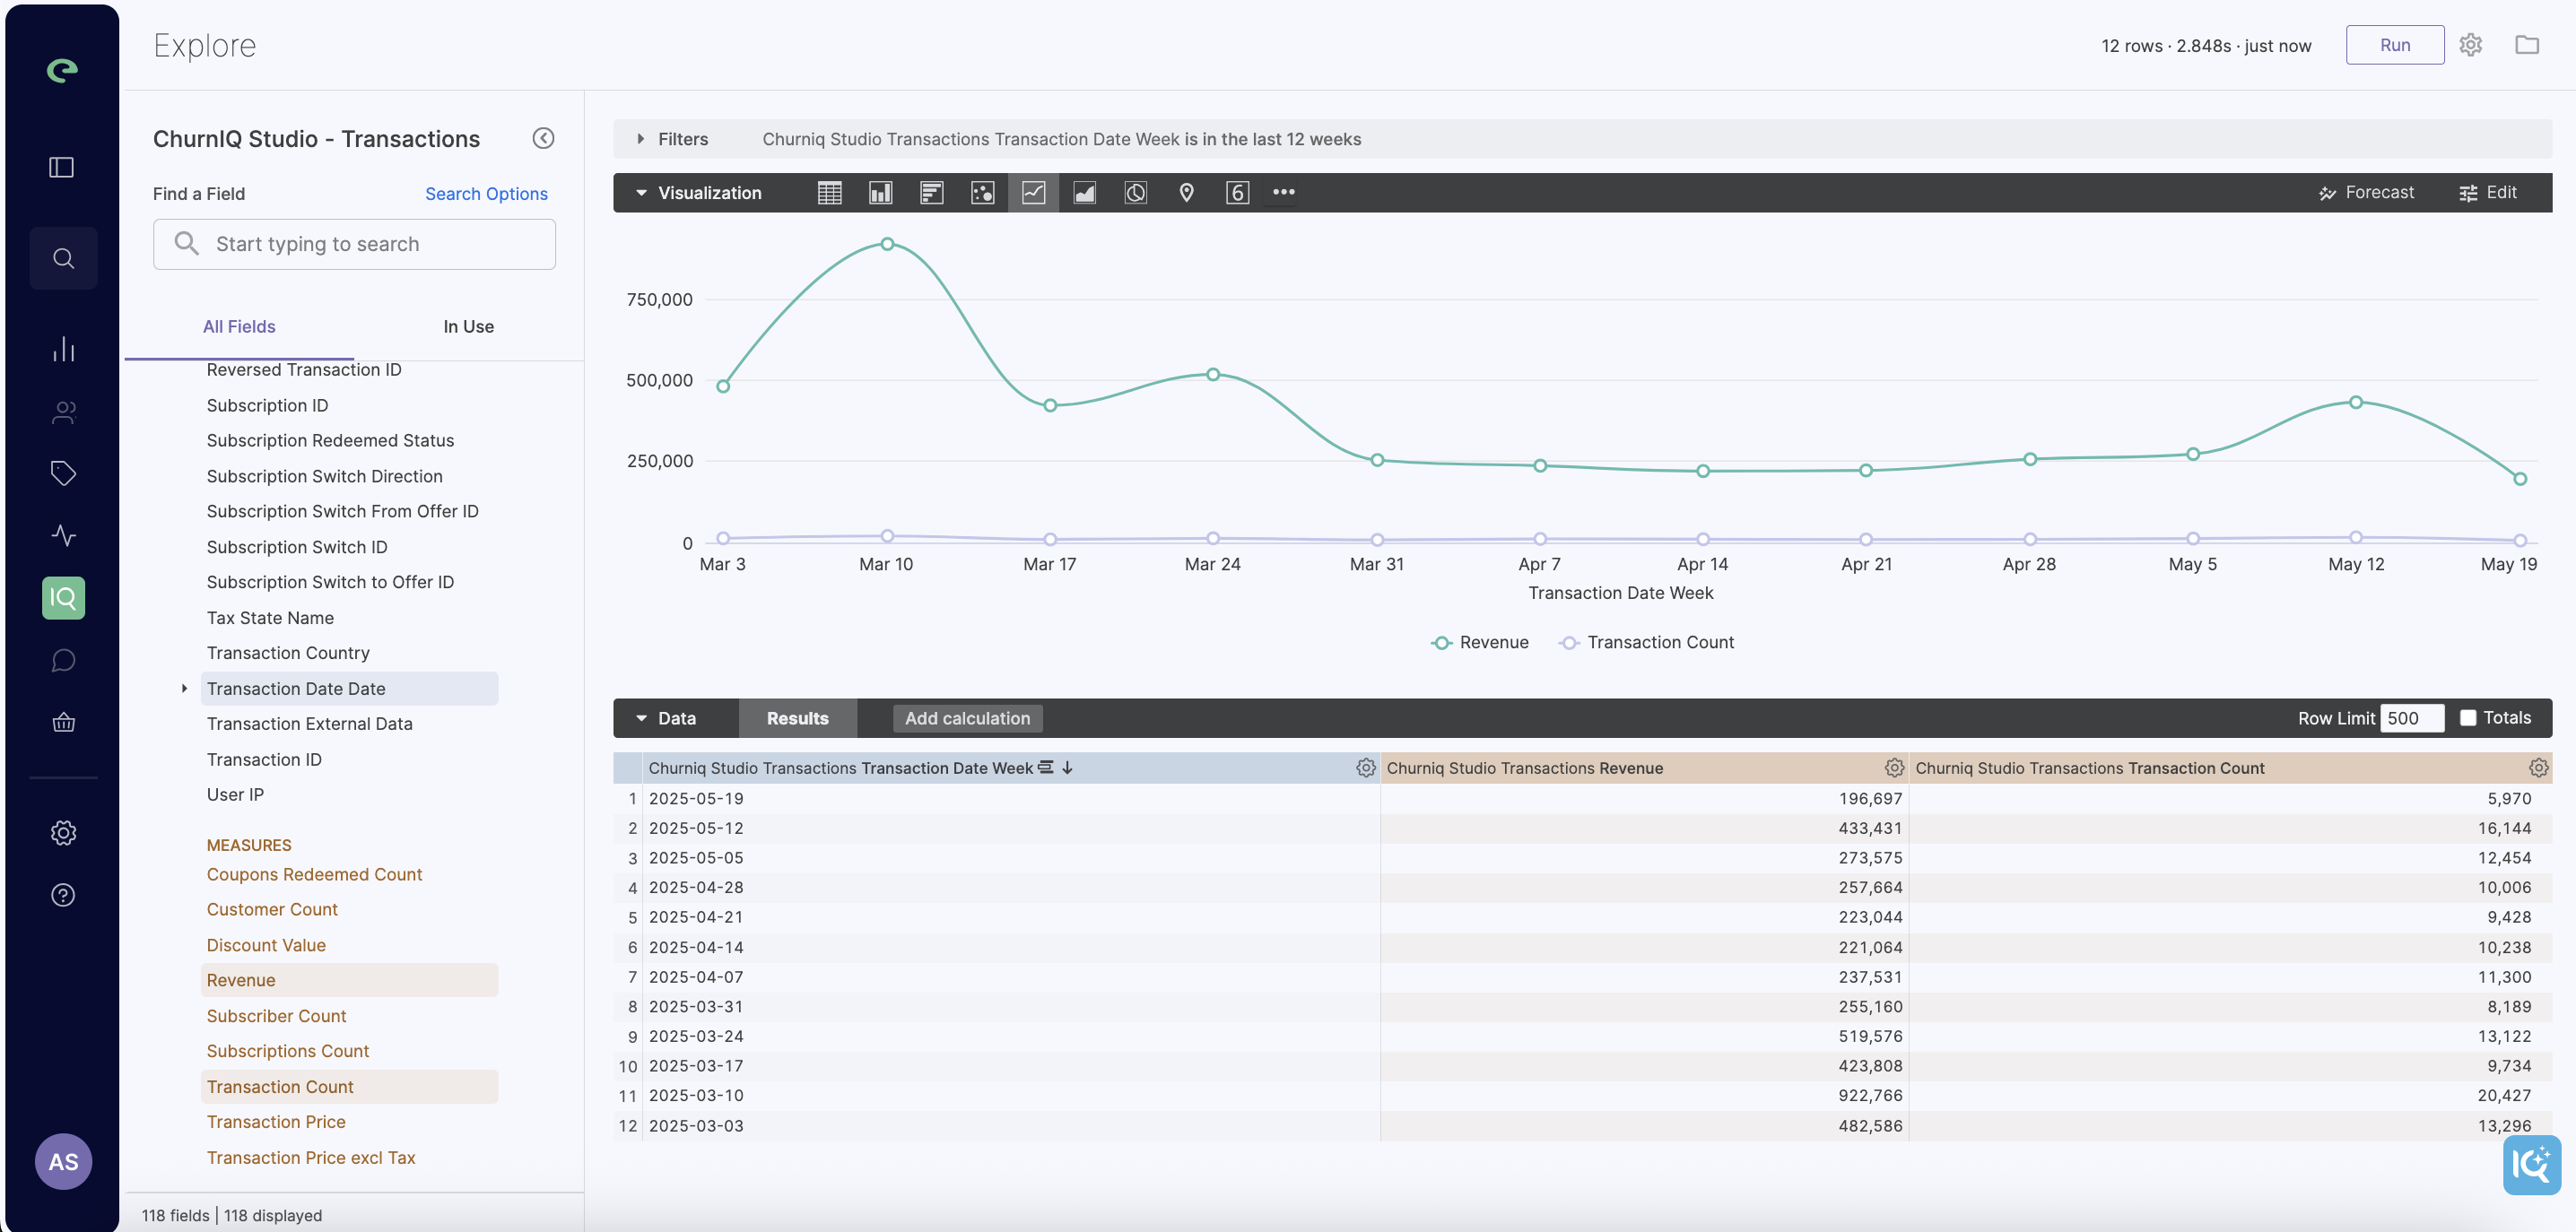This screenshot has height=1232, width=2576.
Task: Select the map visualization icon
Action: tap(1186, 192)
